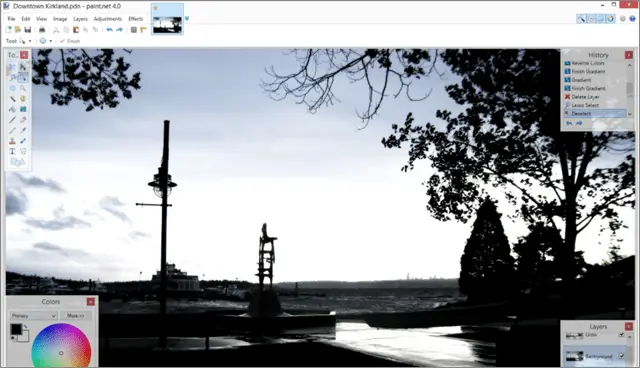Click the Save icon in the toolbar

(x=27, y=30)
